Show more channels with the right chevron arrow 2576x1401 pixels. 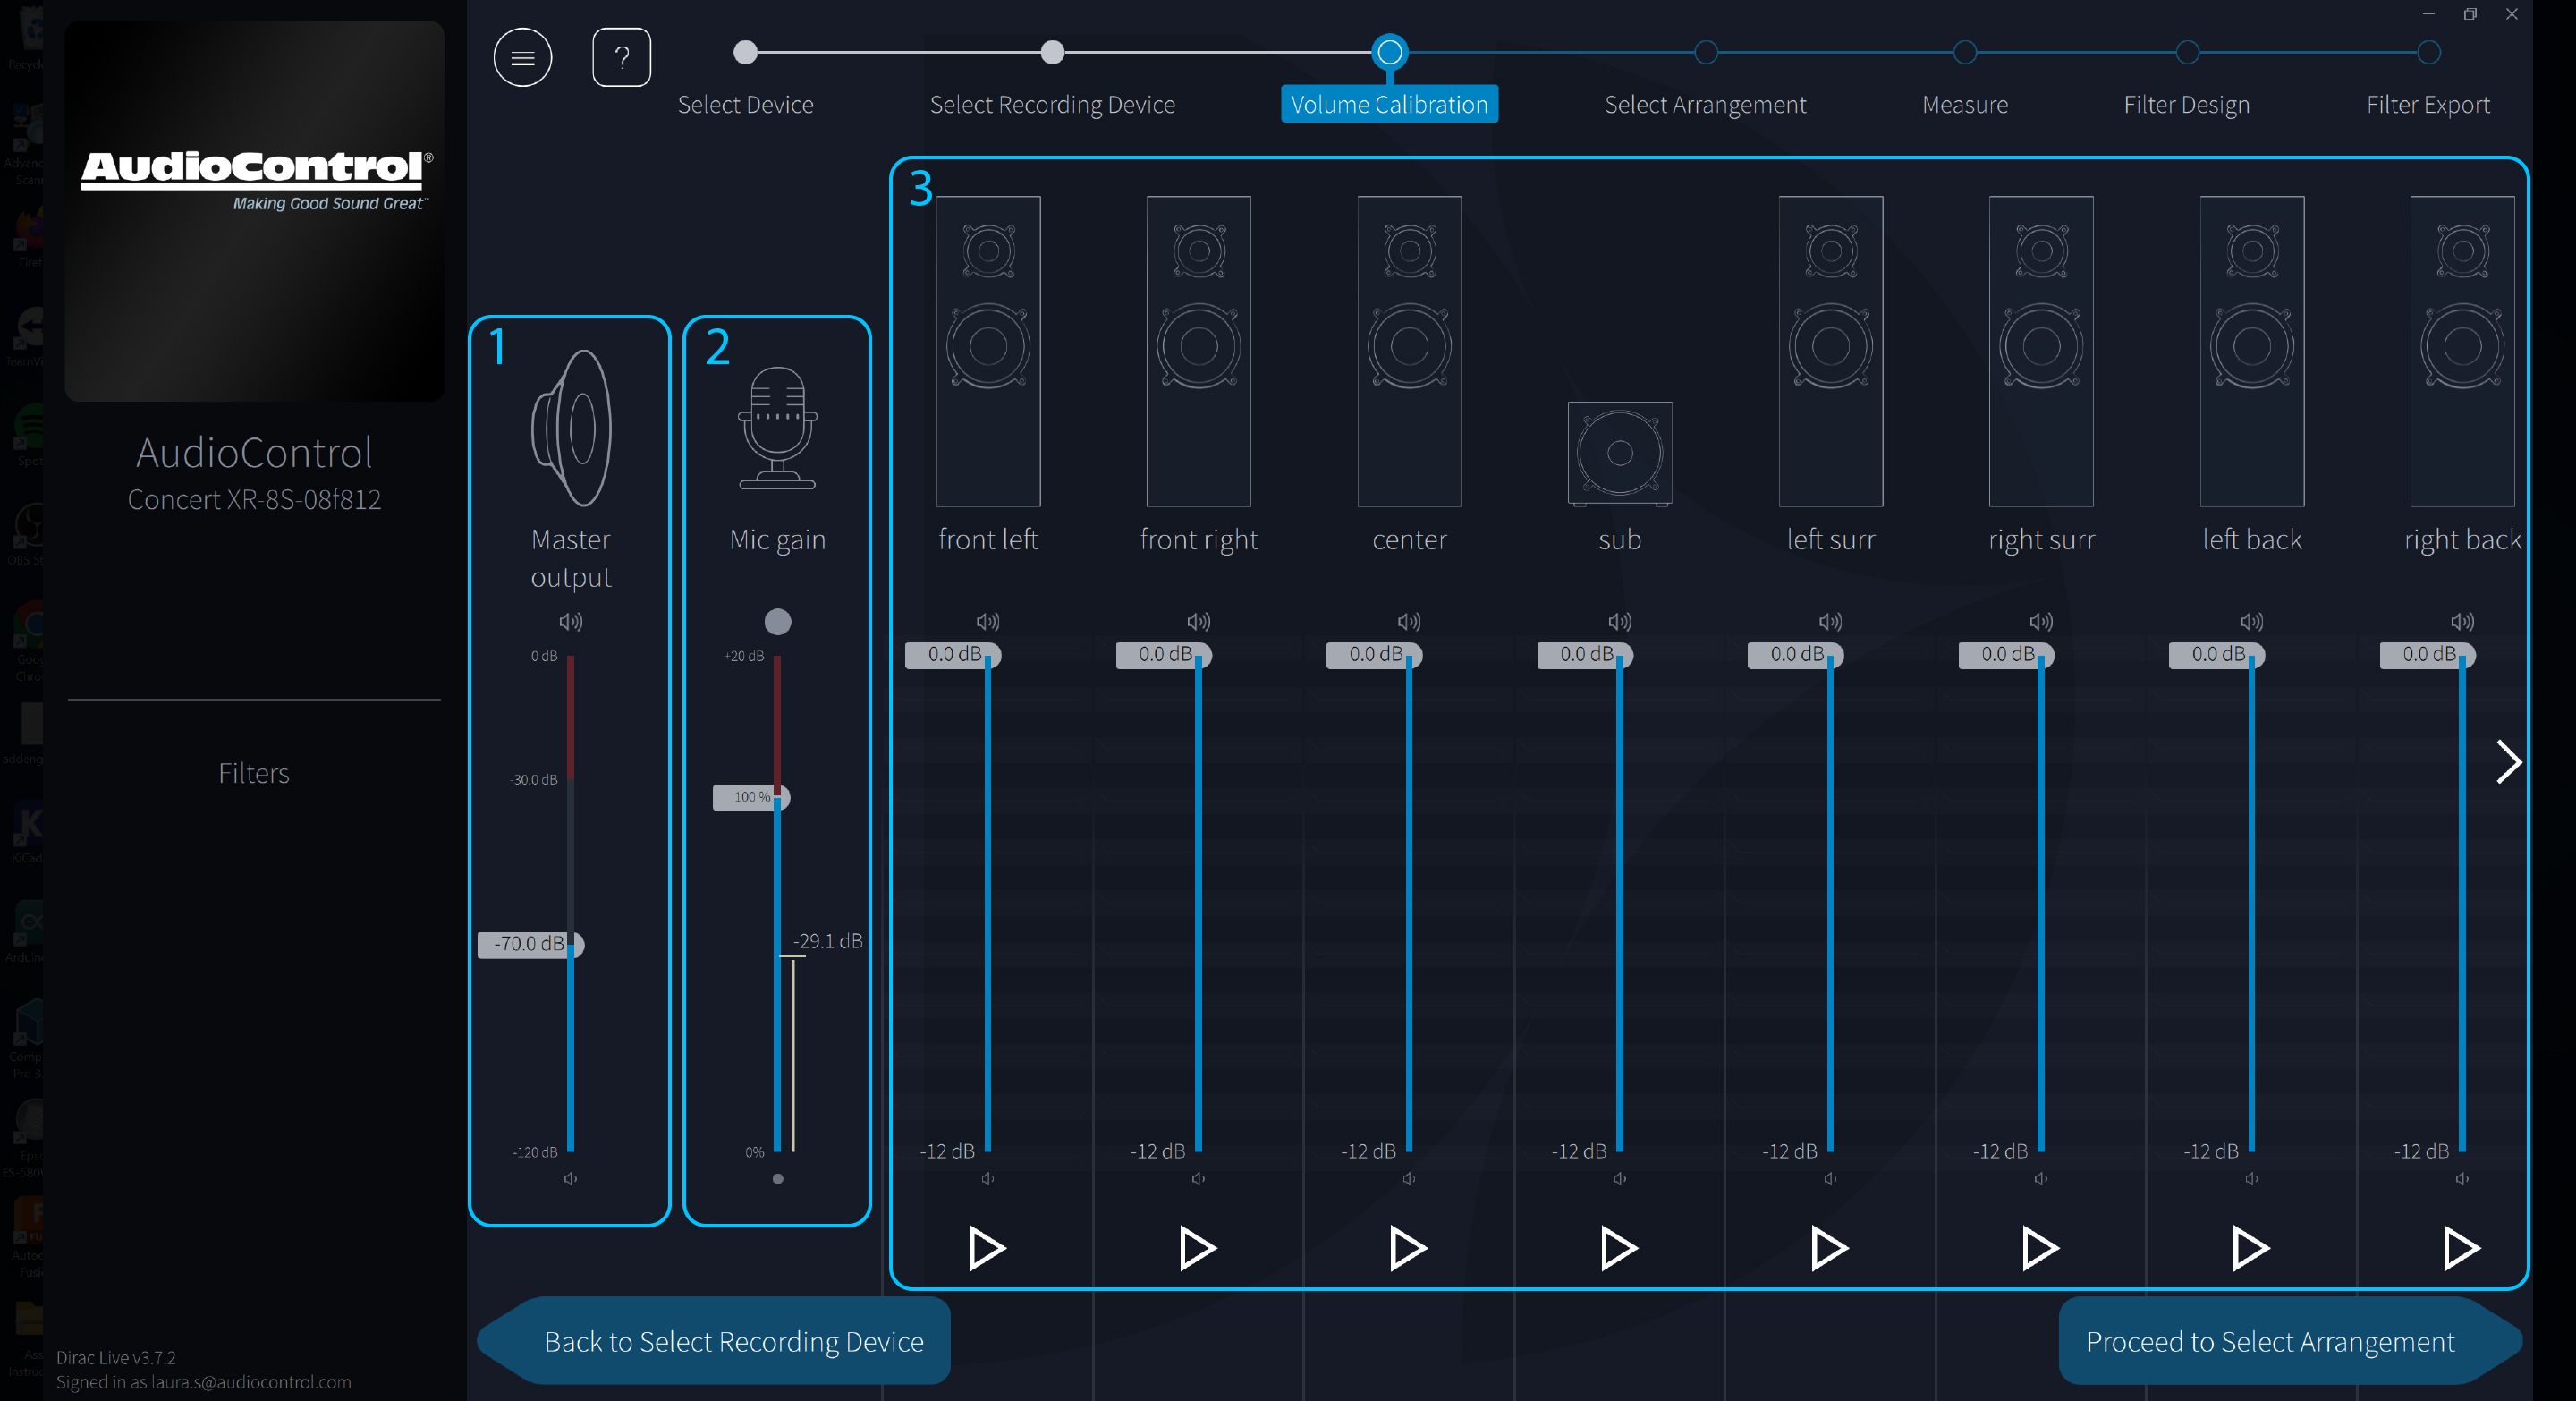coord(2508,762)
